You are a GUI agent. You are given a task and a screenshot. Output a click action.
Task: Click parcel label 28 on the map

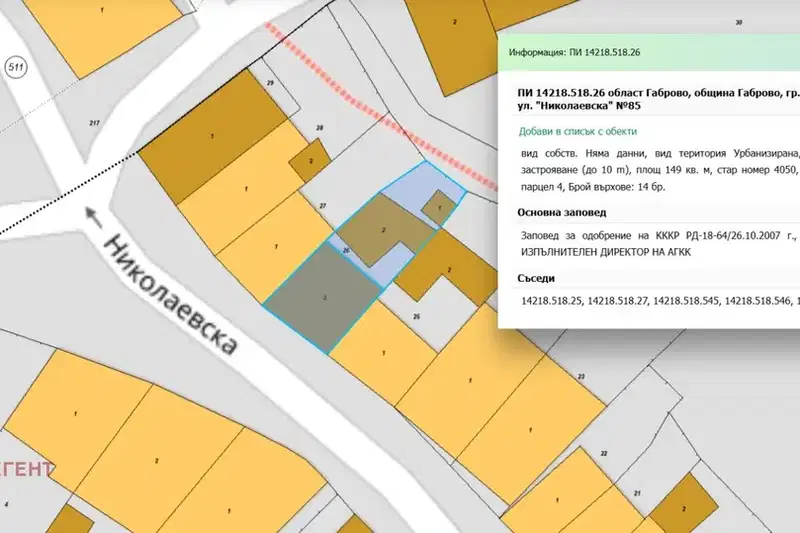tap(320, 128)
